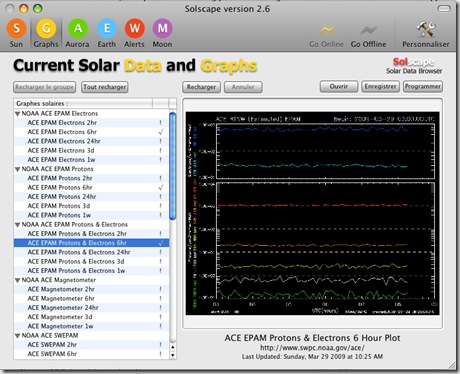
Task: Click the Enregistrer button
Action: coord(380,86)
